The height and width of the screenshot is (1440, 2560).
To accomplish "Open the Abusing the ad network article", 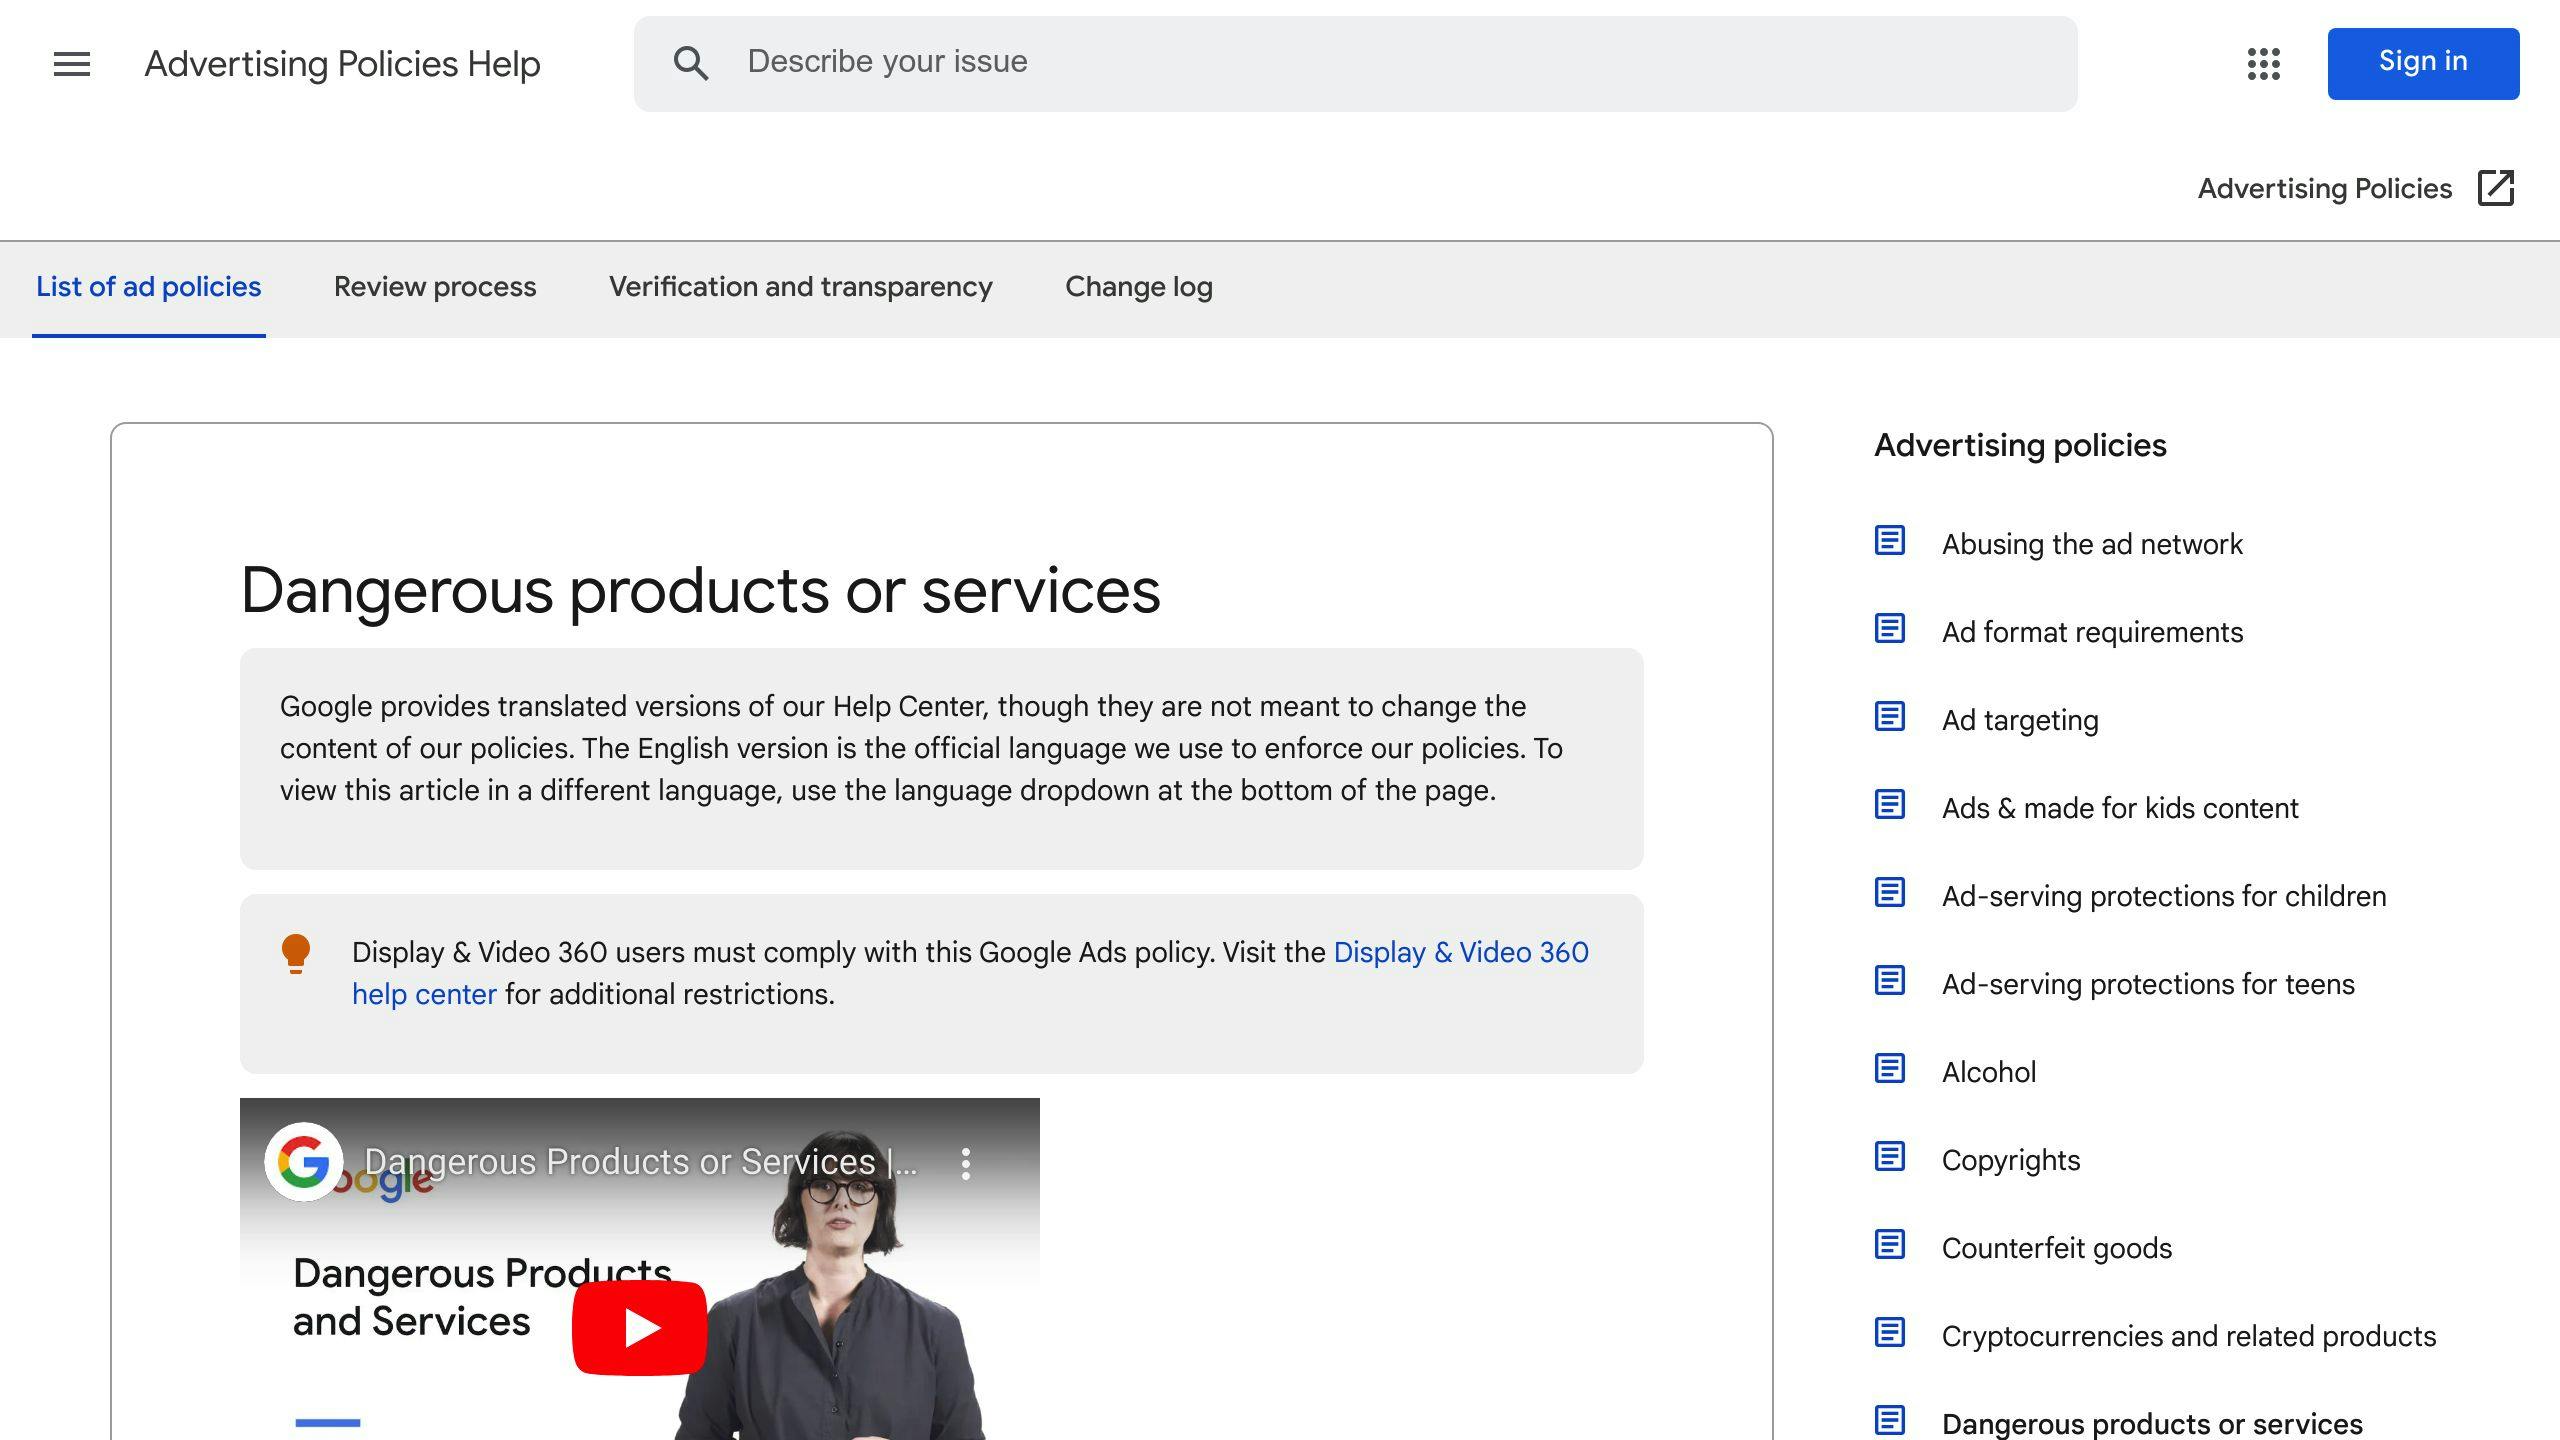I will (x=2092, y=544).
